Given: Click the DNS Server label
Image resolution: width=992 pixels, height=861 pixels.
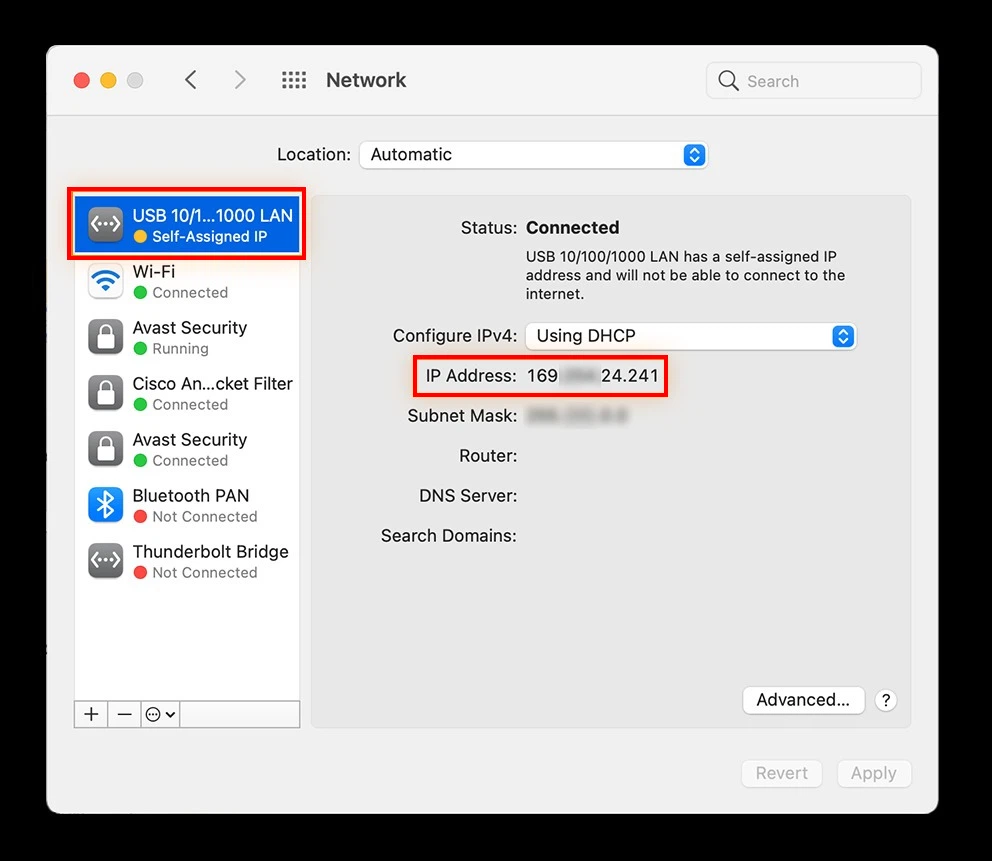Looking at the screenshot, I should (468, 496).
